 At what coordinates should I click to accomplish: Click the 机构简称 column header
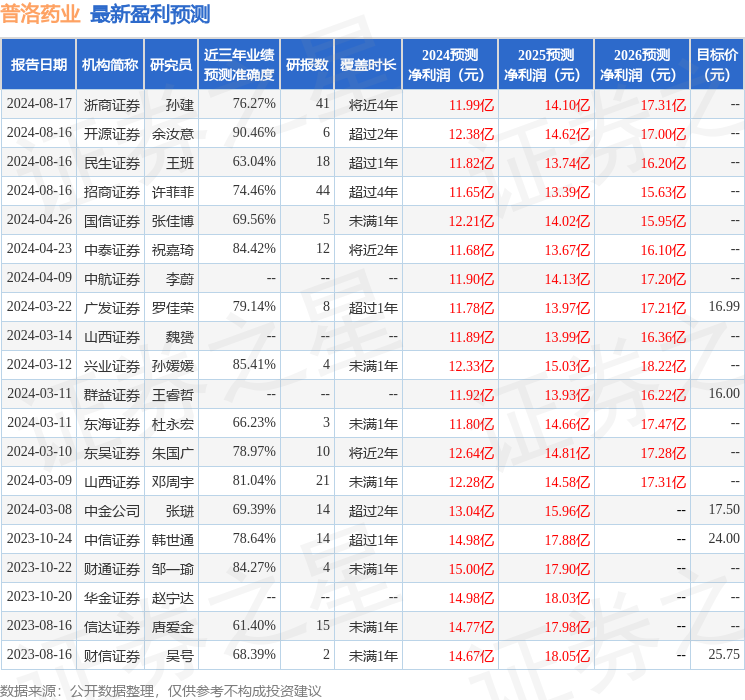click(110, 64)
